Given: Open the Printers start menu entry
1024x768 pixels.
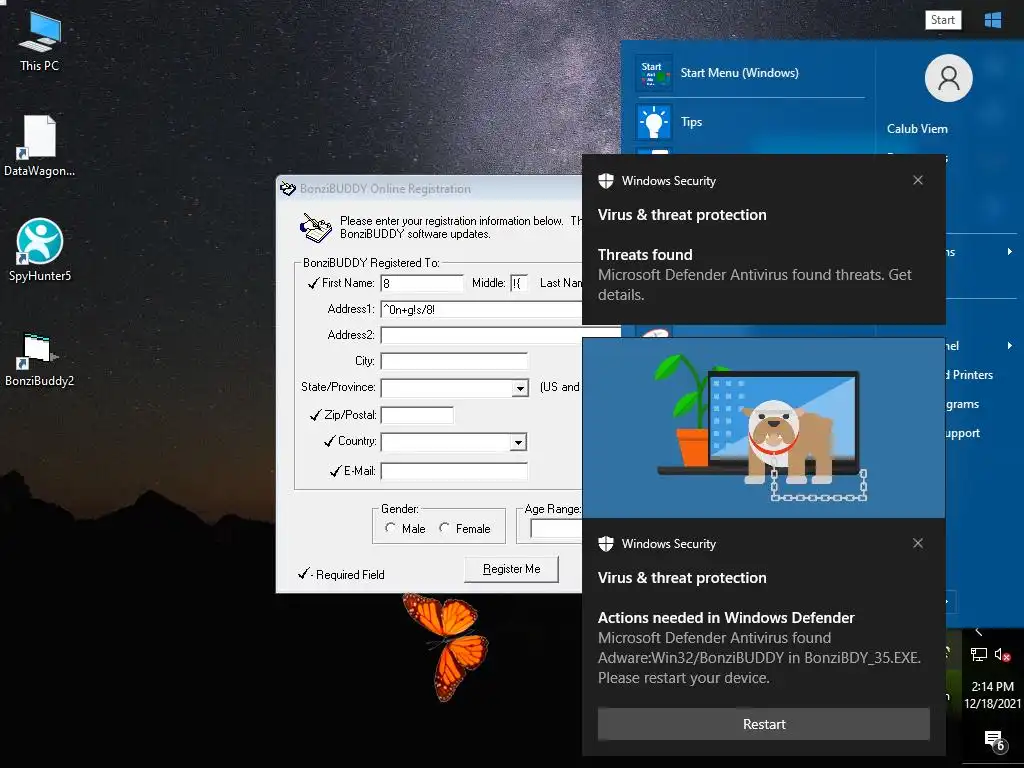Looking at the screenshot, I should click(972, 375).
